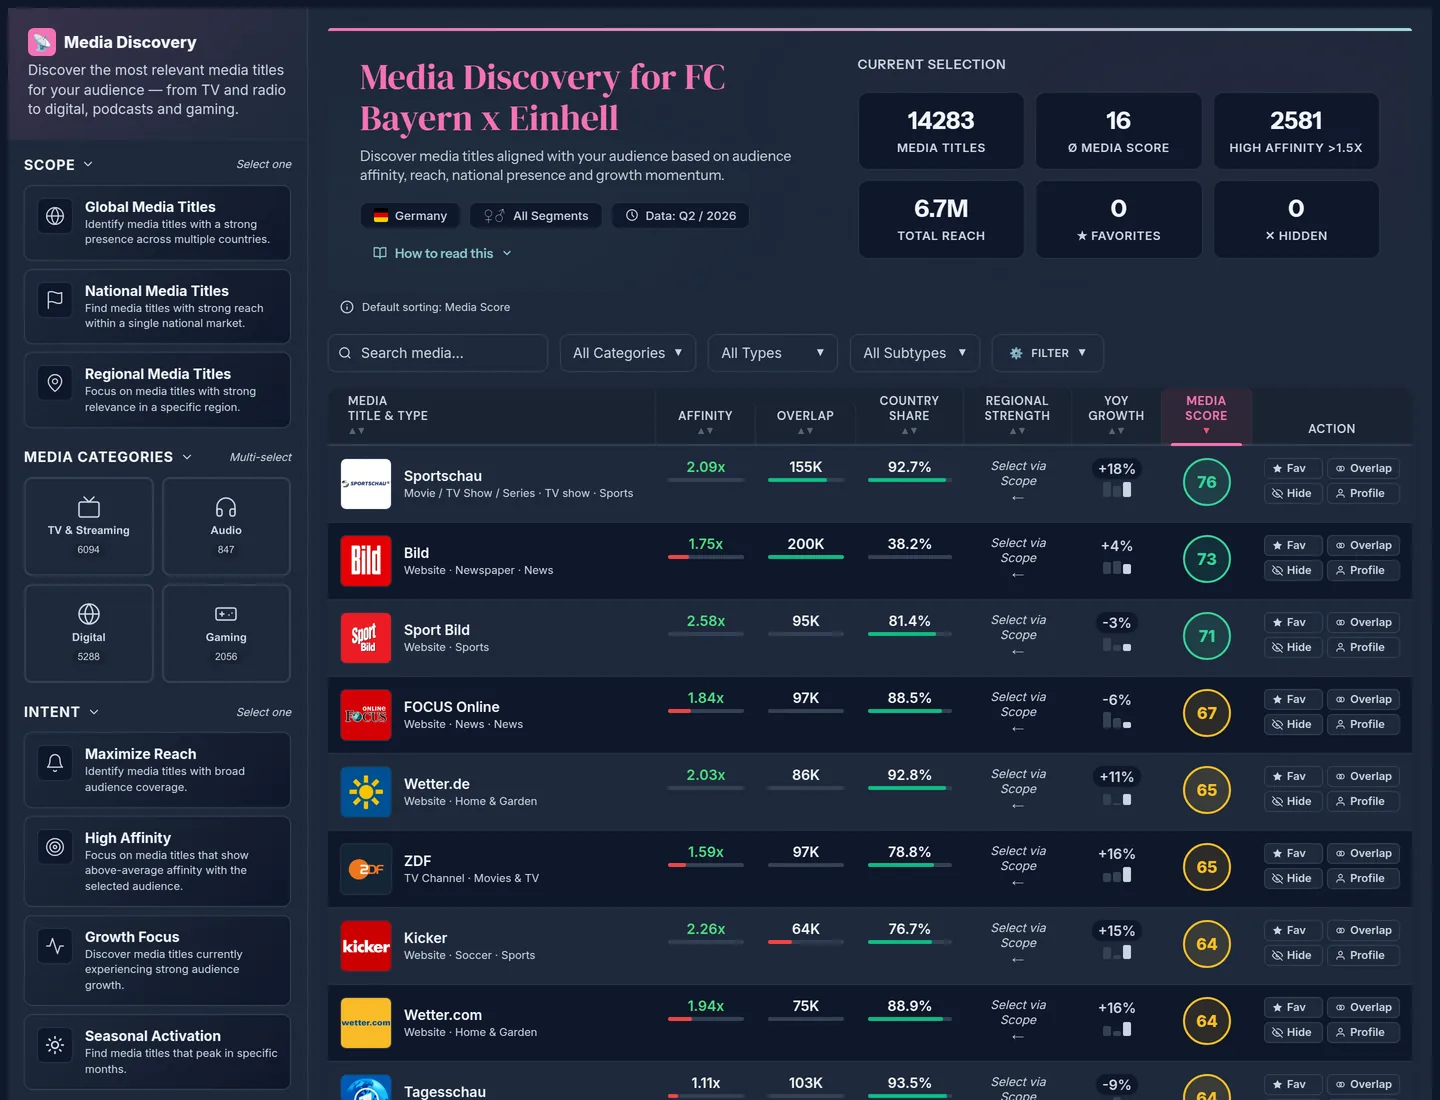1440x1100 pixels.
Task: Hide the Sportschau media title
Action: [1292, 493]
